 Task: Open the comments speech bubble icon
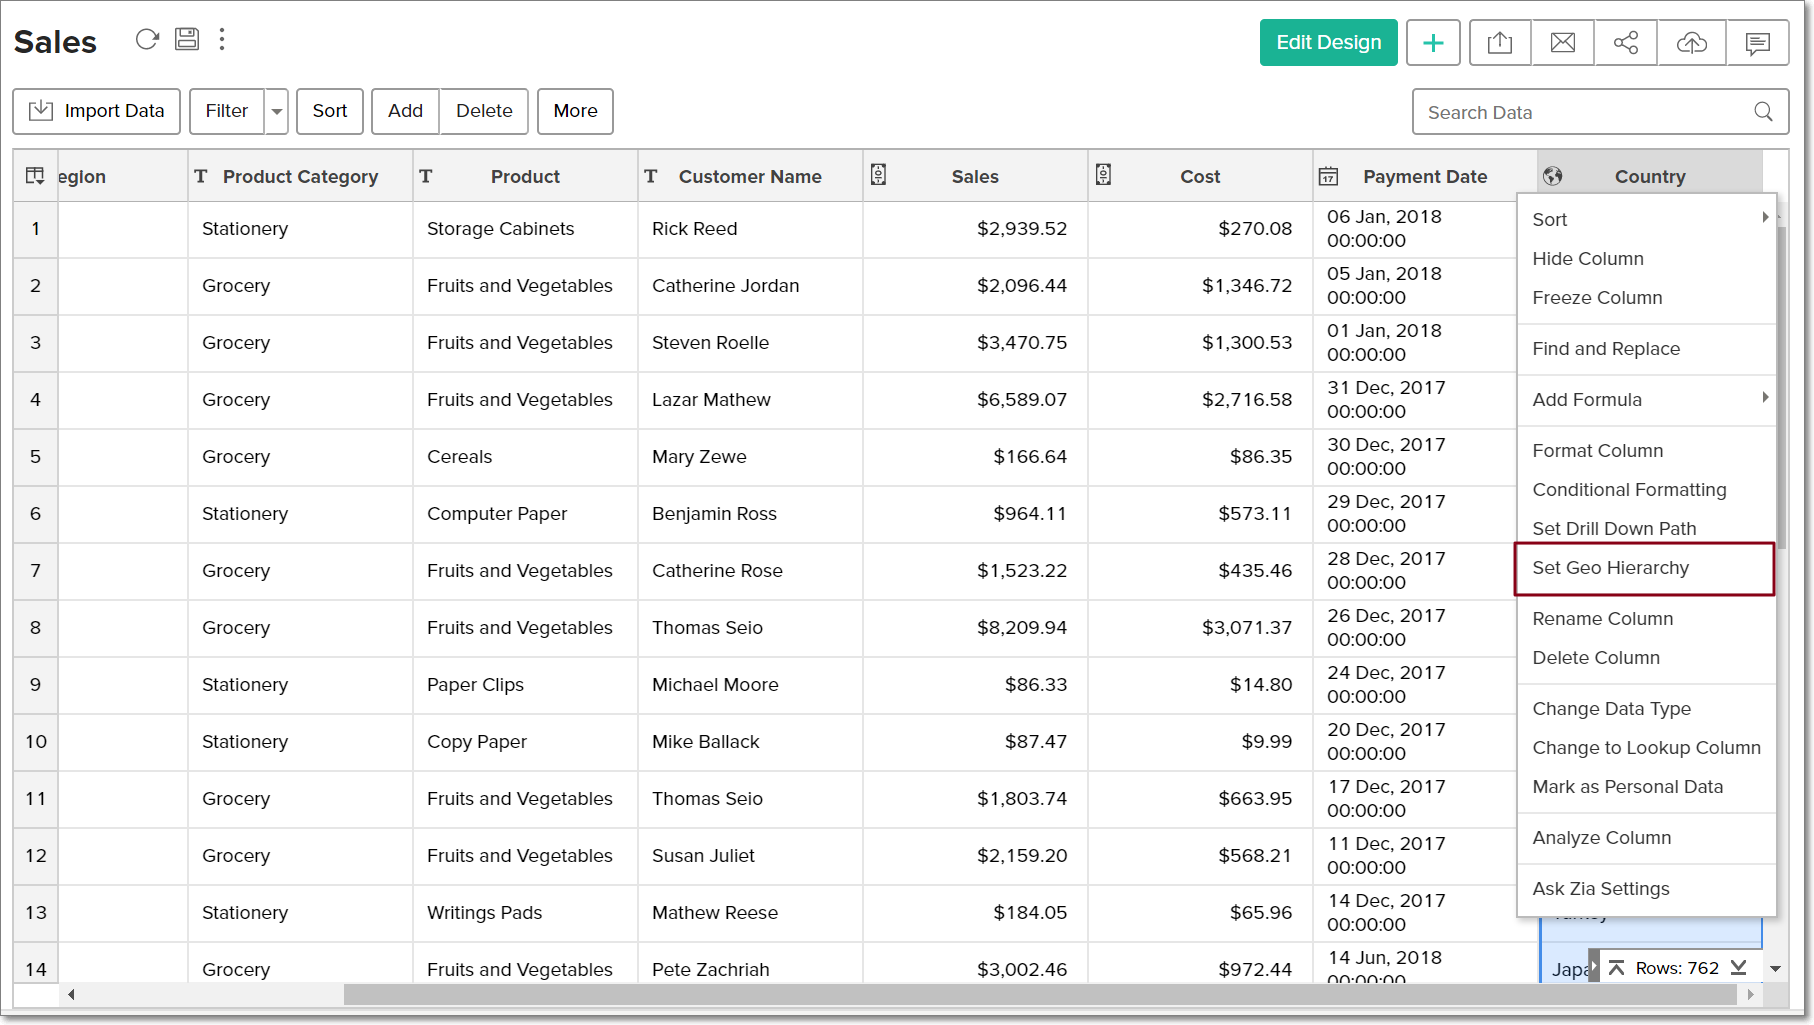(1757, 43)
